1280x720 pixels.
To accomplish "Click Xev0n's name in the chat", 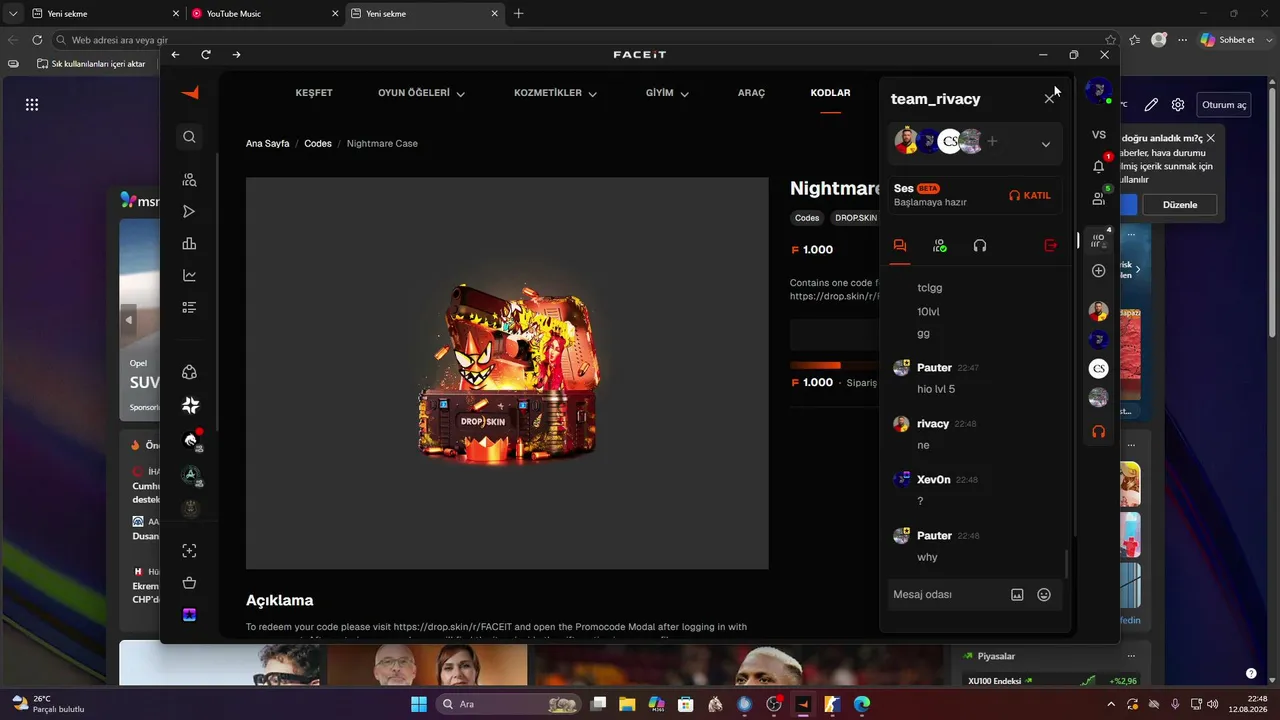I will click(x=934, y=480).
